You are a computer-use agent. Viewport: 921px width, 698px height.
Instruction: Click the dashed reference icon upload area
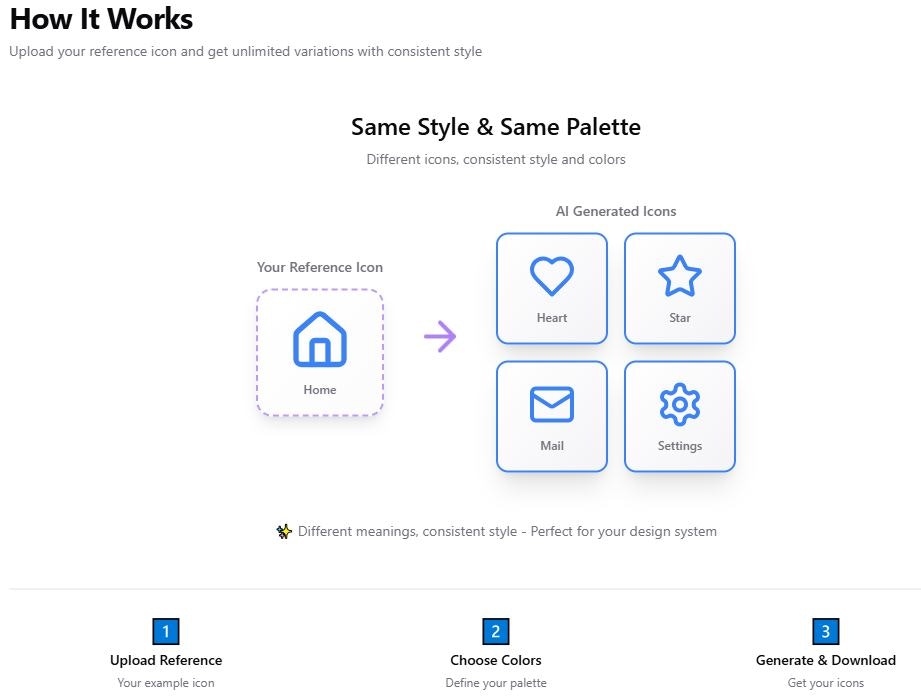319,352
